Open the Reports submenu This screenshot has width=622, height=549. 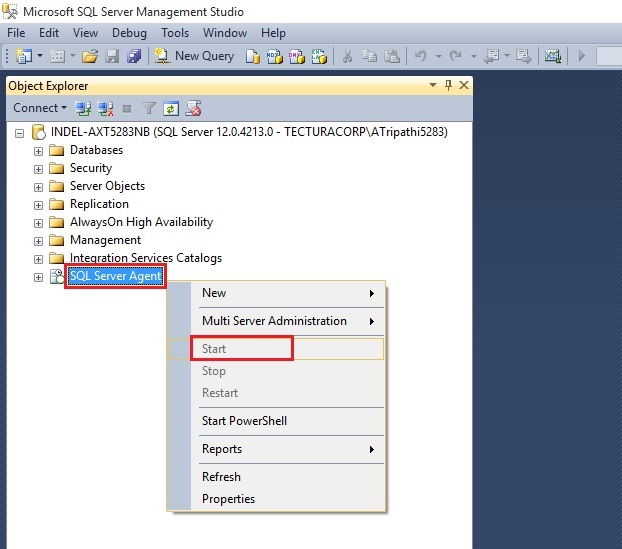click(222, 449)
